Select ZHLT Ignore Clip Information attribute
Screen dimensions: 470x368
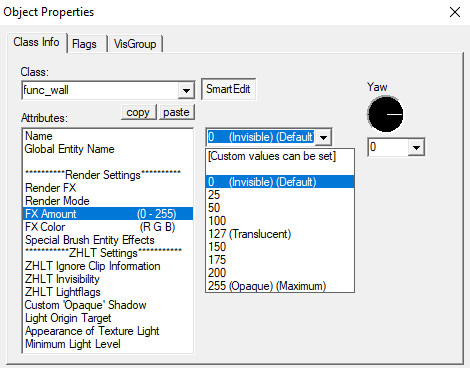tap(108, 266)
